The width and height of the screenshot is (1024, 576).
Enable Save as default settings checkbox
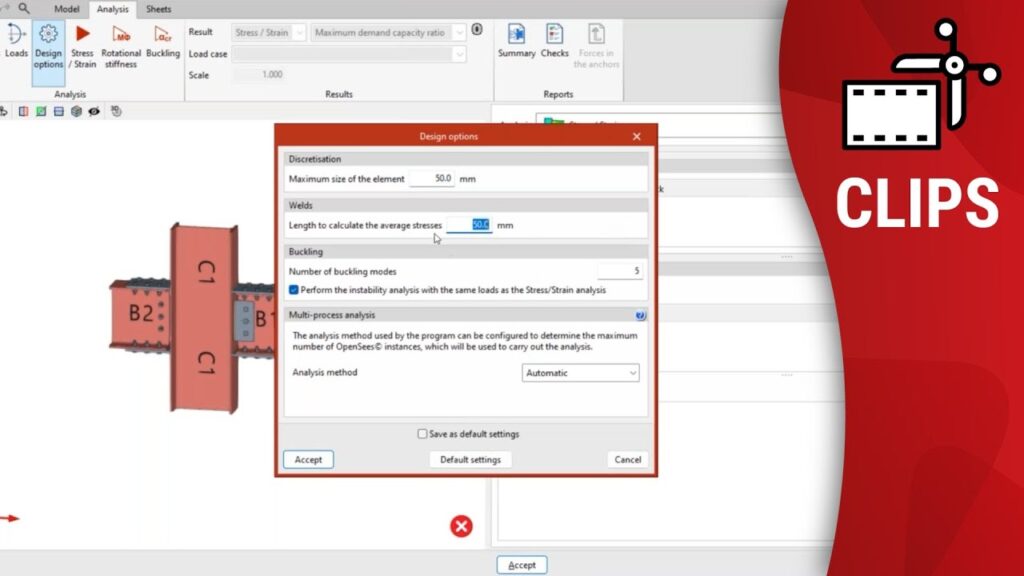(422, 434)
